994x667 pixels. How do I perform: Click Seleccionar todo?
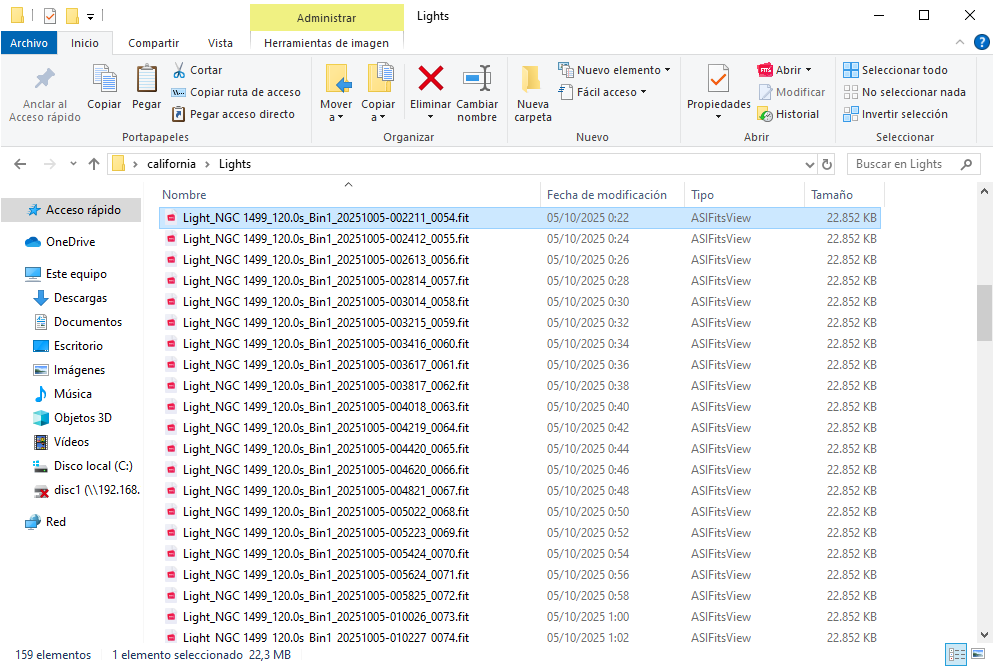tap(895, 70)
